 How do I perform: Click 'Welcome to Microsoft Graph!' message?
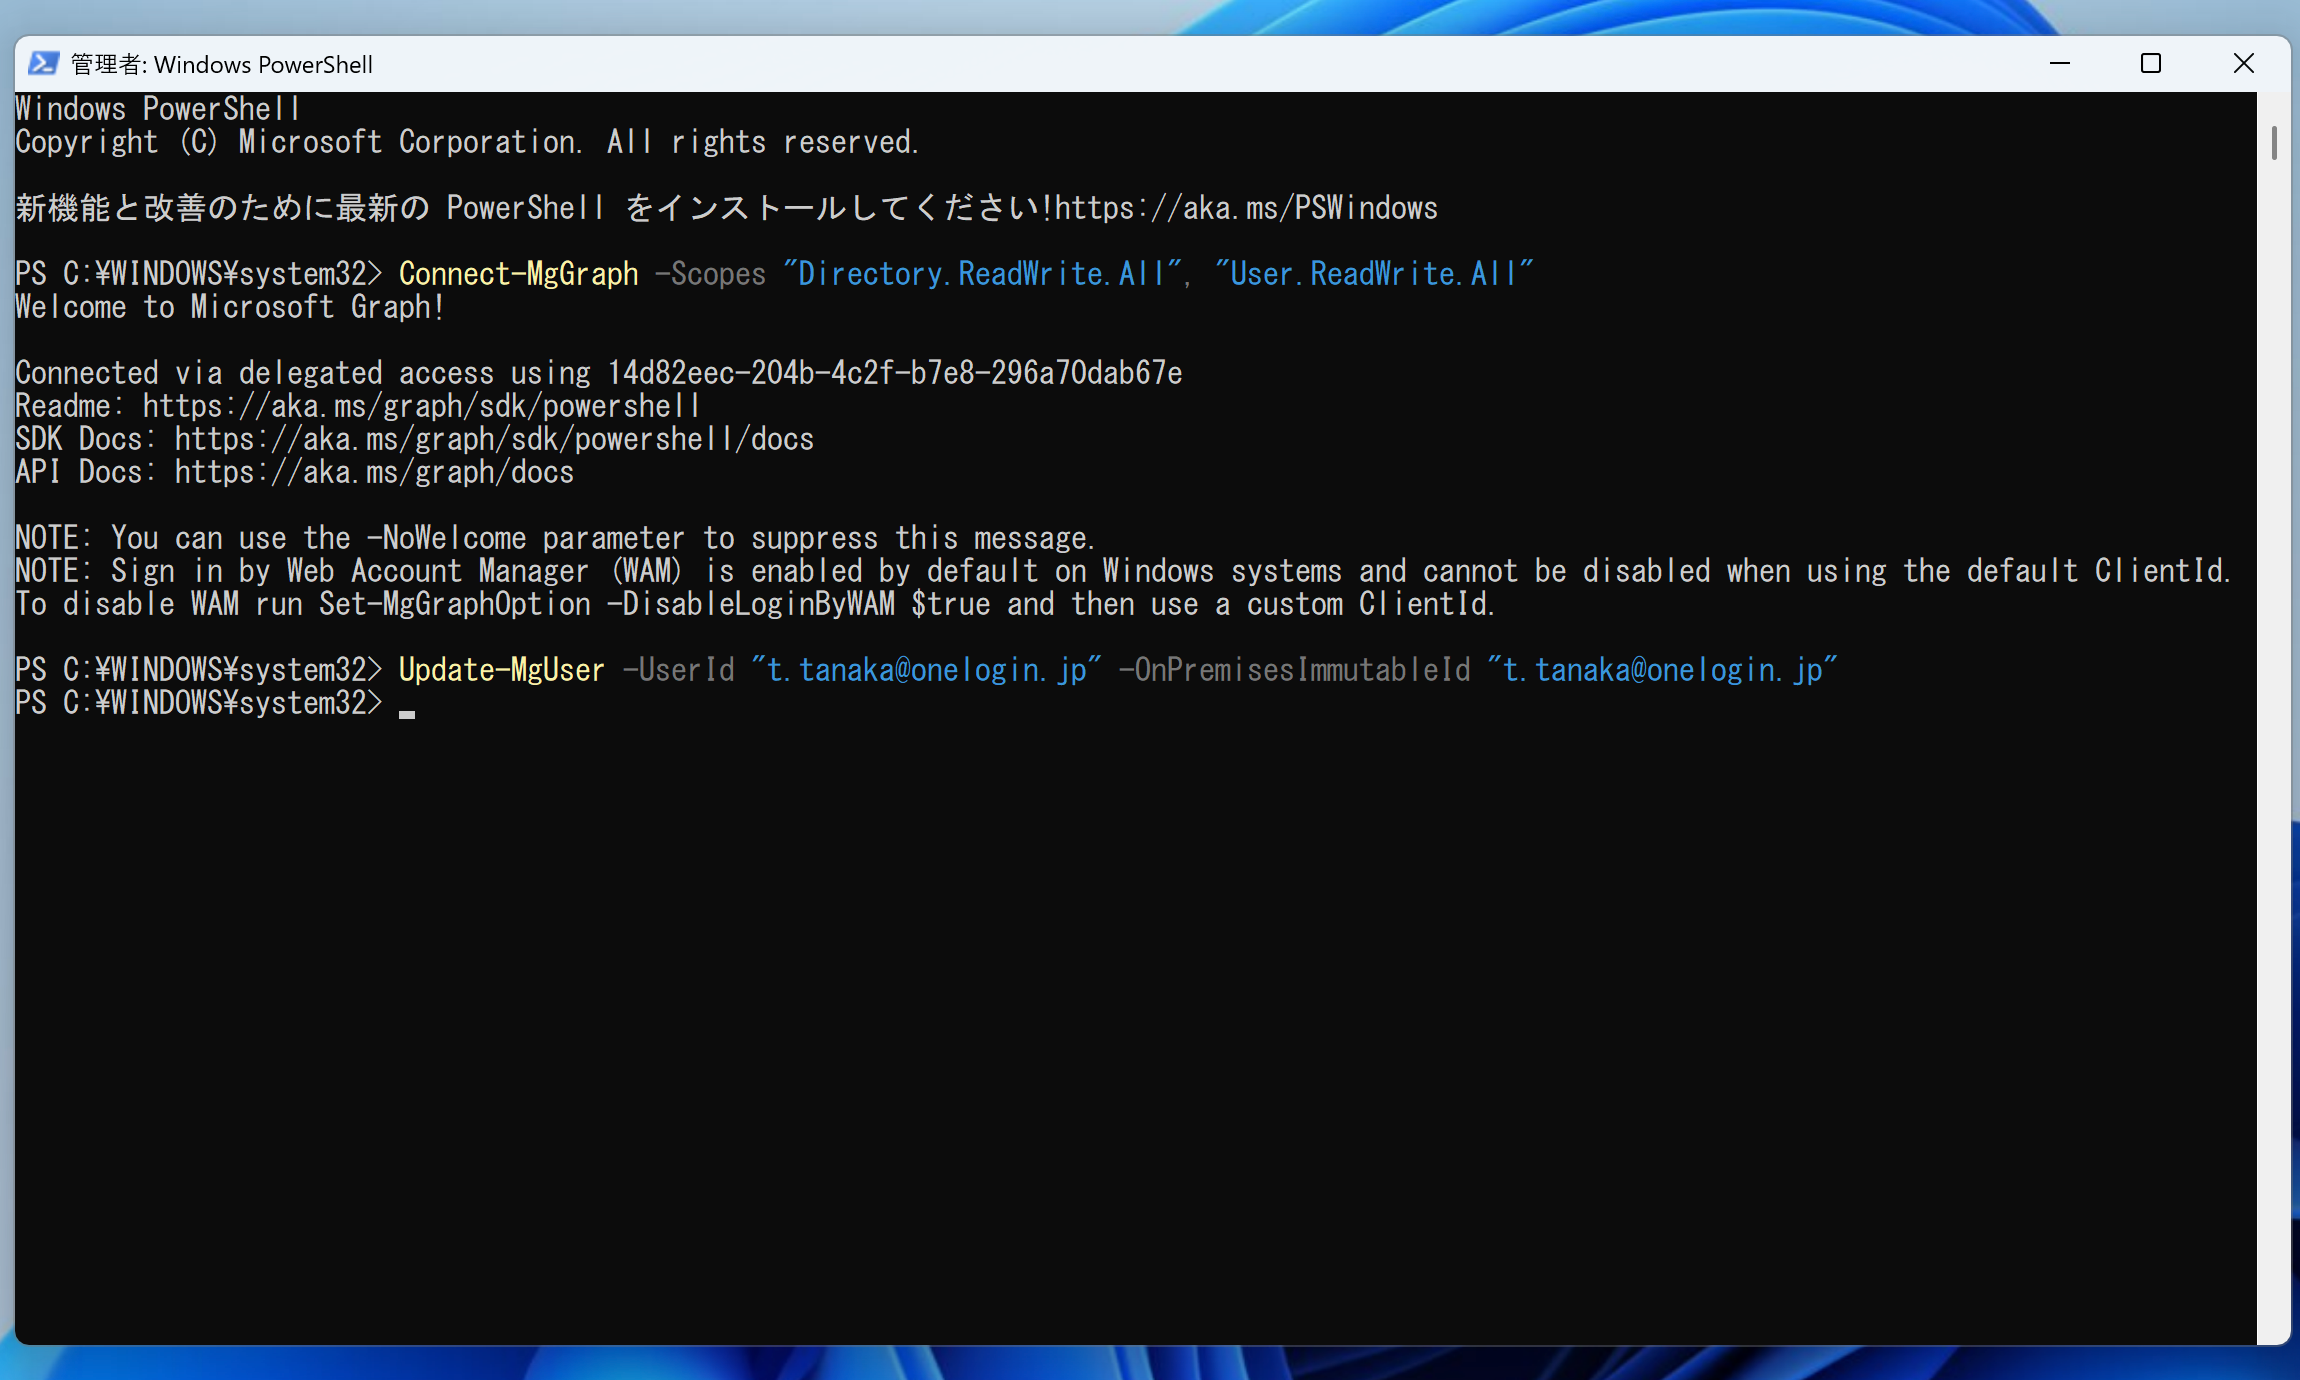point(230,307)
